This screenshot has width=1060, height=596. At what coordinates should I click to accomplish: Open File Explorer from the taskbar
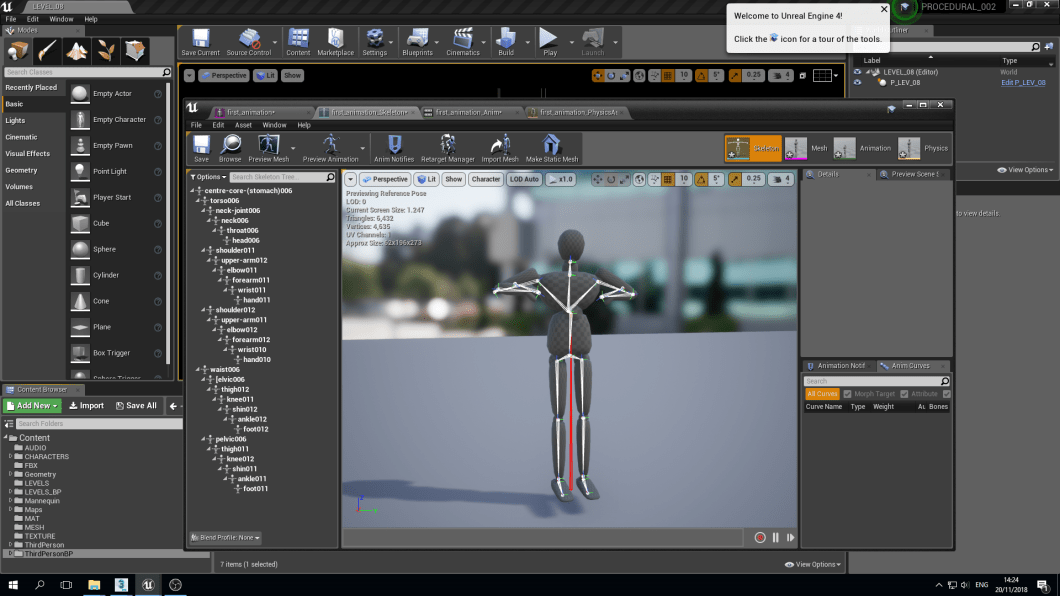[94, 585]
